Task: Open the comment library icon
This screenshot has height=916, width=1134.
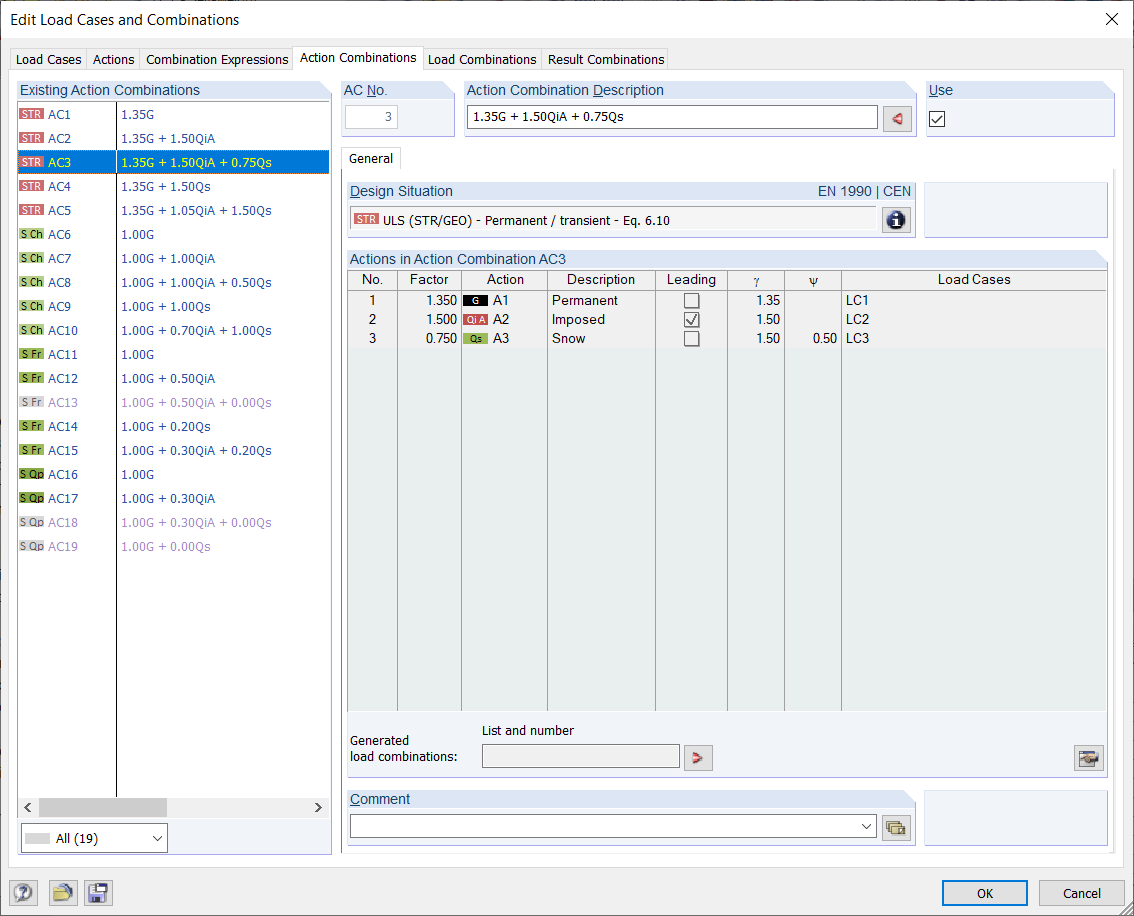Action: (x=895, y=828)
